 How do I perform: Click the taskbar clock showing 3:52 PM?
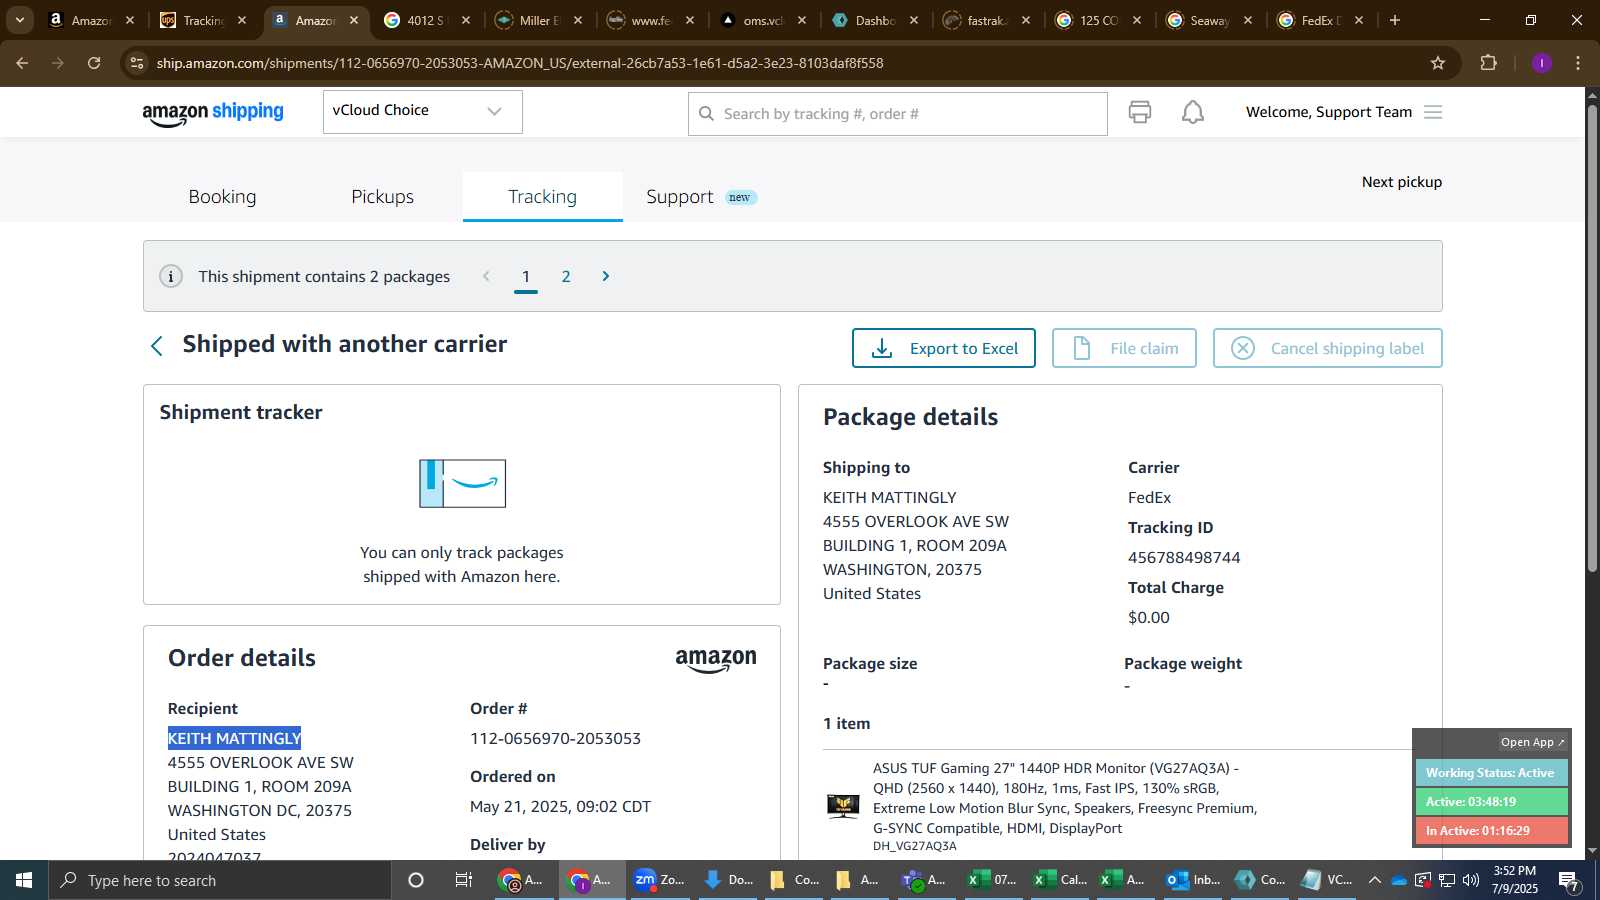click(x=1514, y=880)
